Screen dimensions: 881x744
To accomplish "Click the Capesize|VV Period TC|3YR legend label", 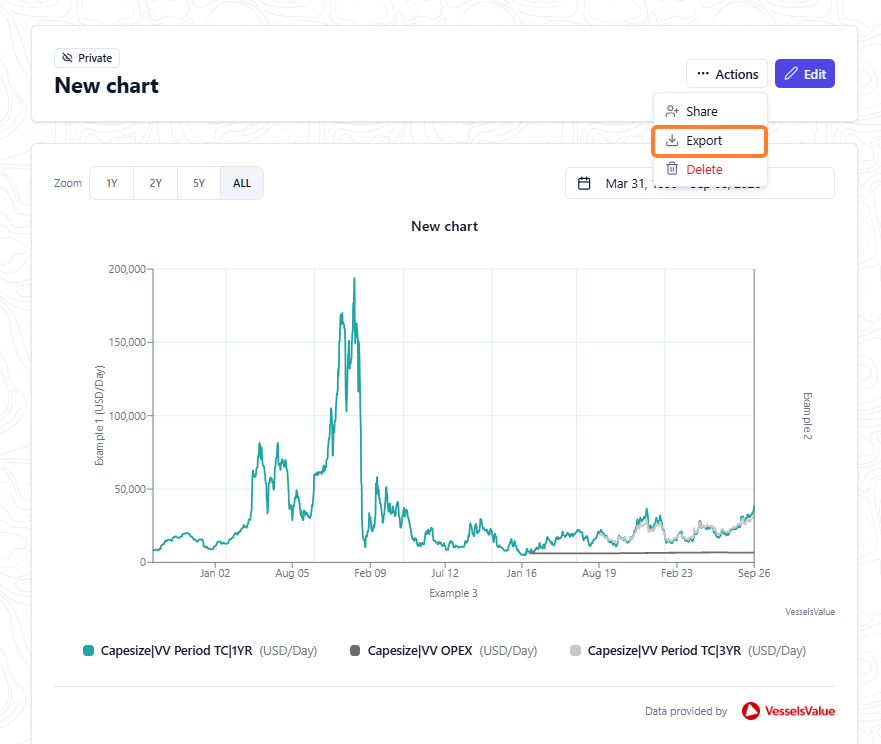I will tap(664, 651).
